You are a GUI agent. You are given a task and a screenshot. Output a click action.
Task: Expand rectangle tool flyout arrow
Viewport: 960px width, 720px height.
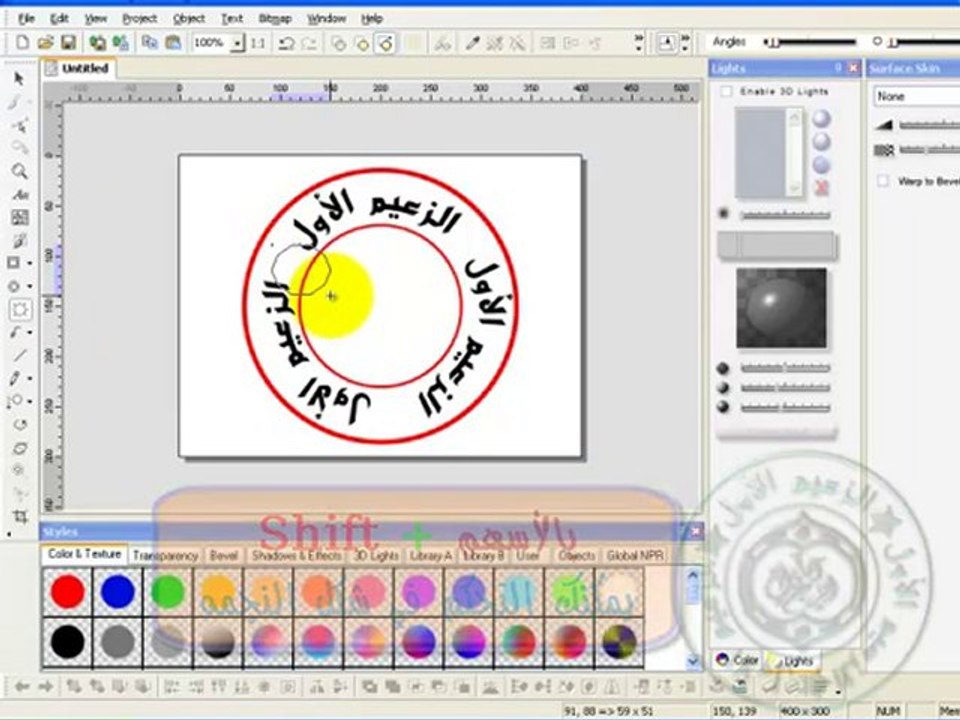[x=29, y=263]
